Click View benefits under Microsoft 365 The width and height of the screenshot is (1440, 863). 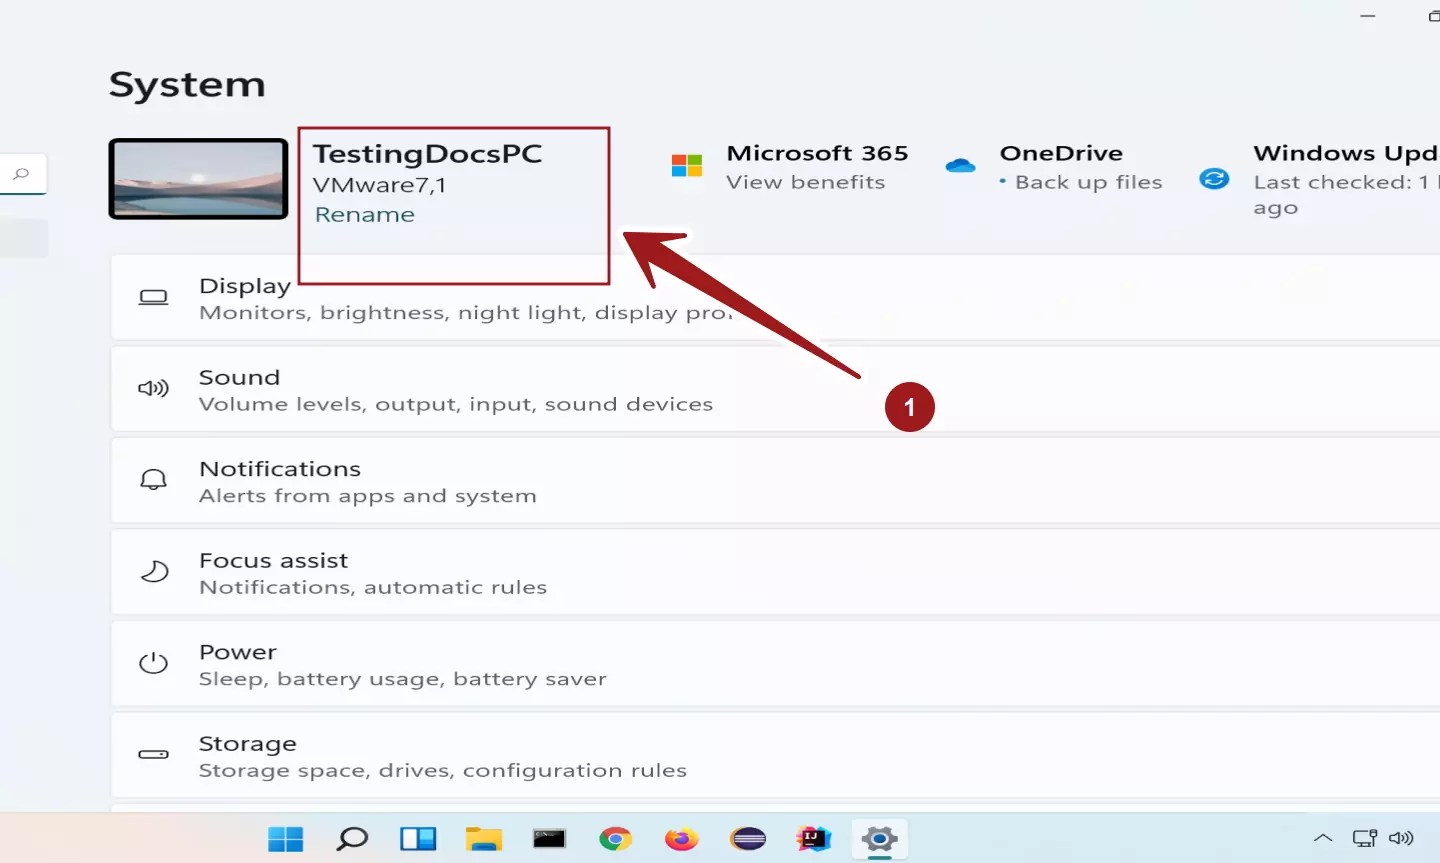coord(806,182)
